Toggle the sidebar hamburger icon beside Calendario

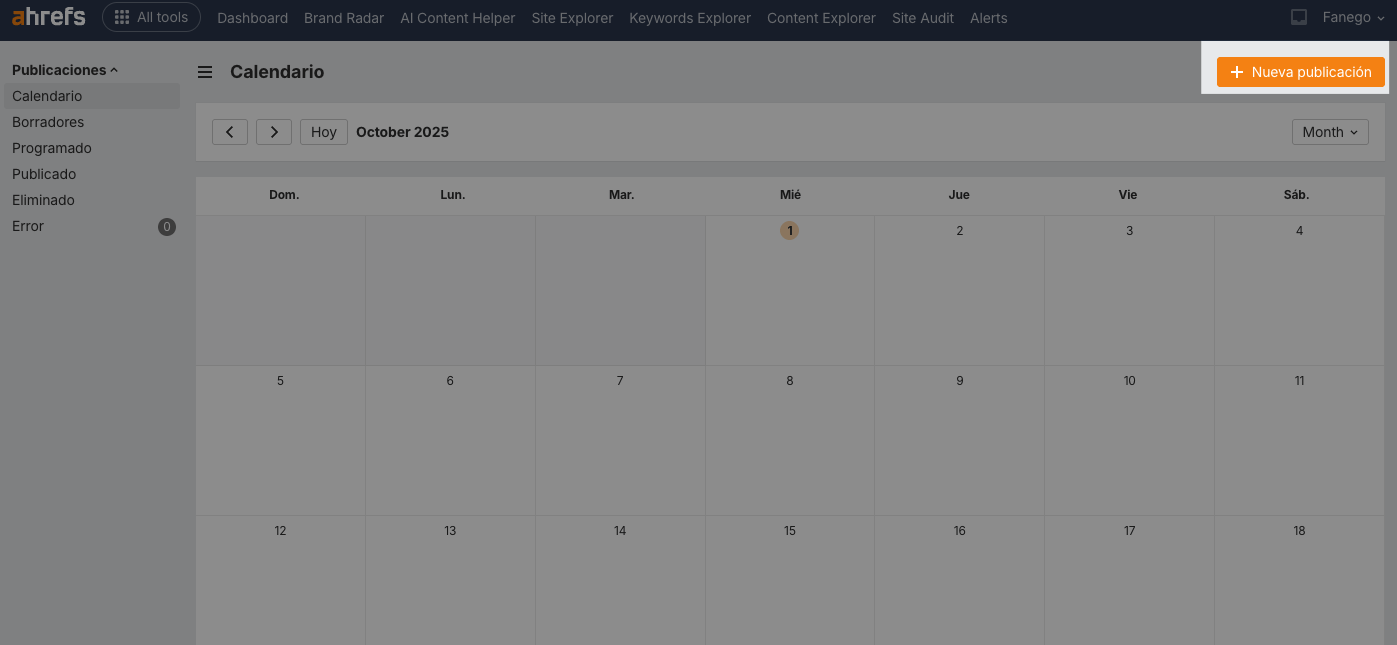pos(205,72)
